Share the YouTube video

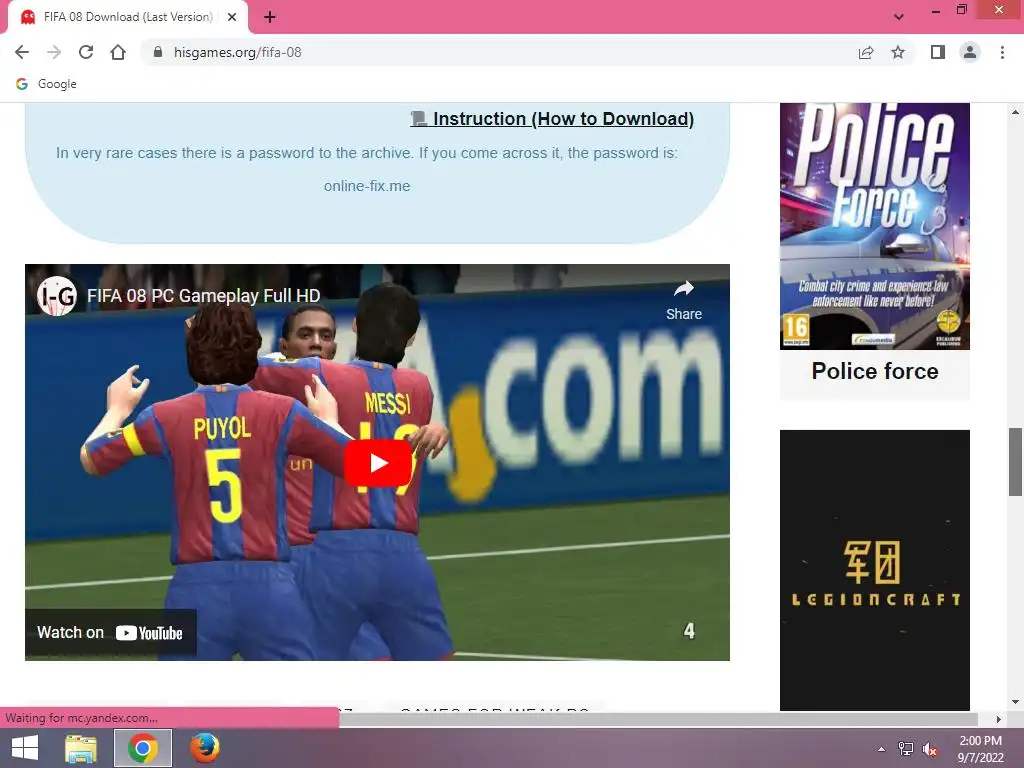point(684,300)
